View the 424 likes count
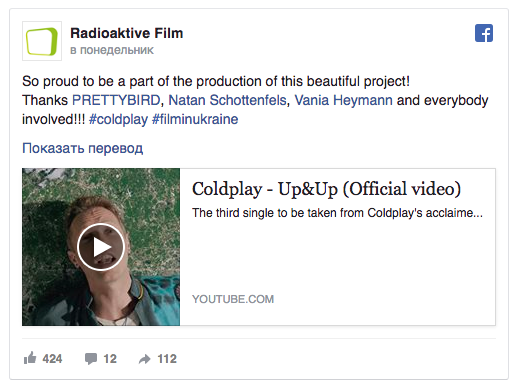The width and height of the screenshot is (518, 386). (x=52, y=359)
